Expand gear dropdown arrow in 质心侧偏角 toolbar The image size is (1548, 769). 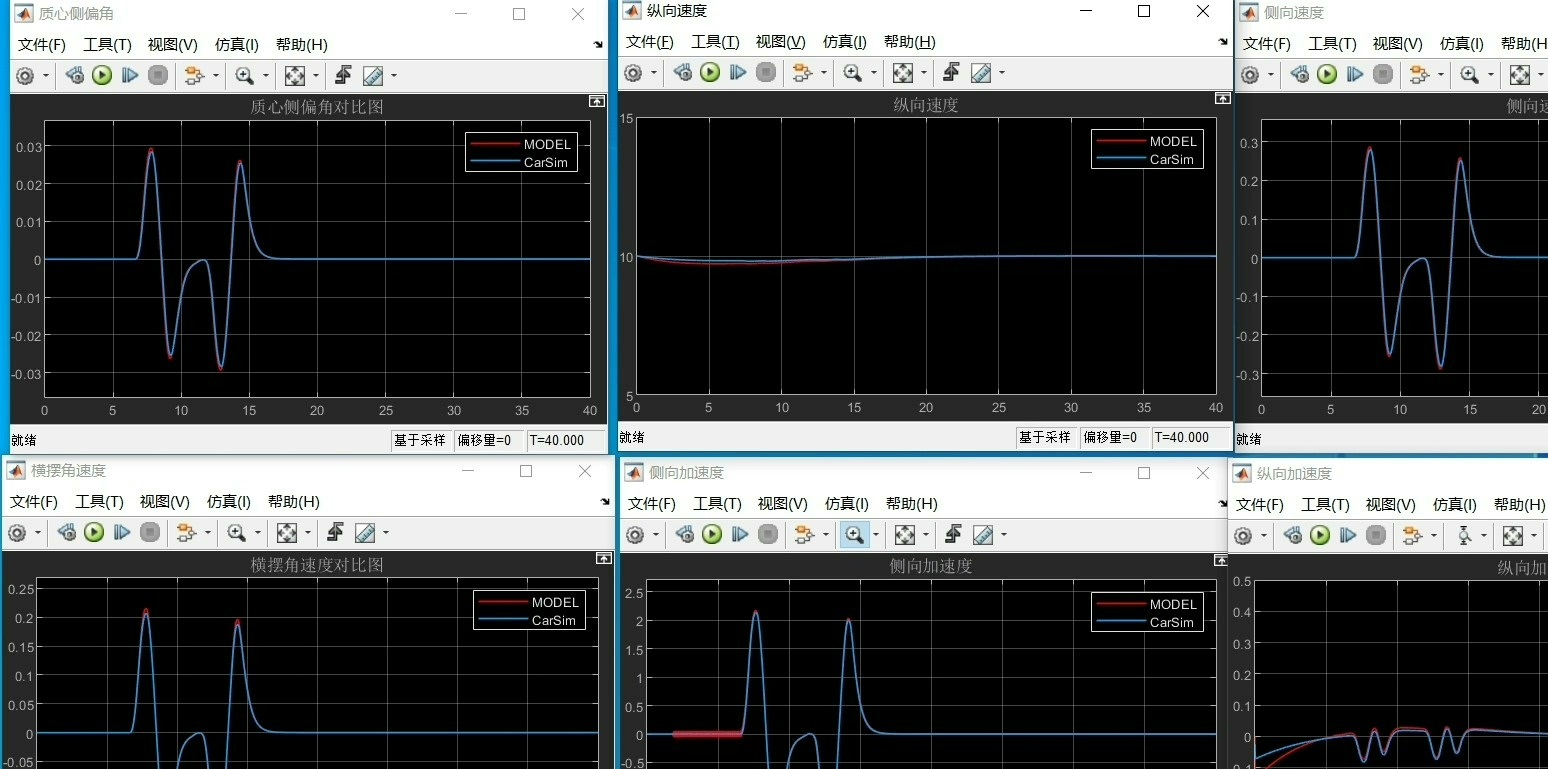[x=45, y=76]
